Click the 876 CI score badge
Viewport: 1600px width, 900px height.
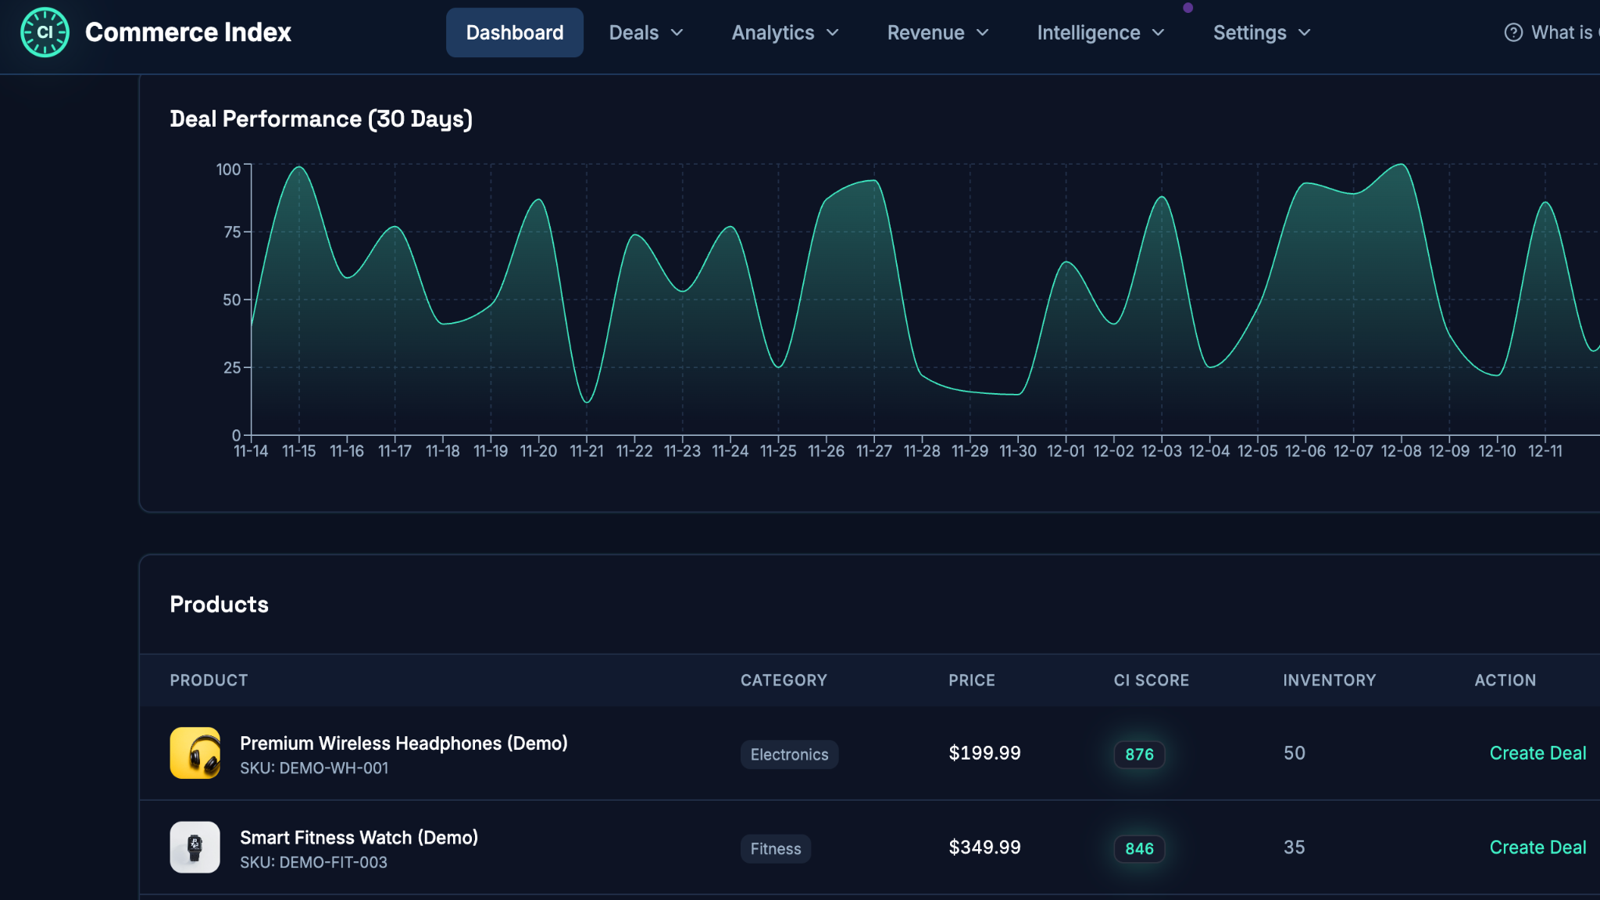(1139, 754)
